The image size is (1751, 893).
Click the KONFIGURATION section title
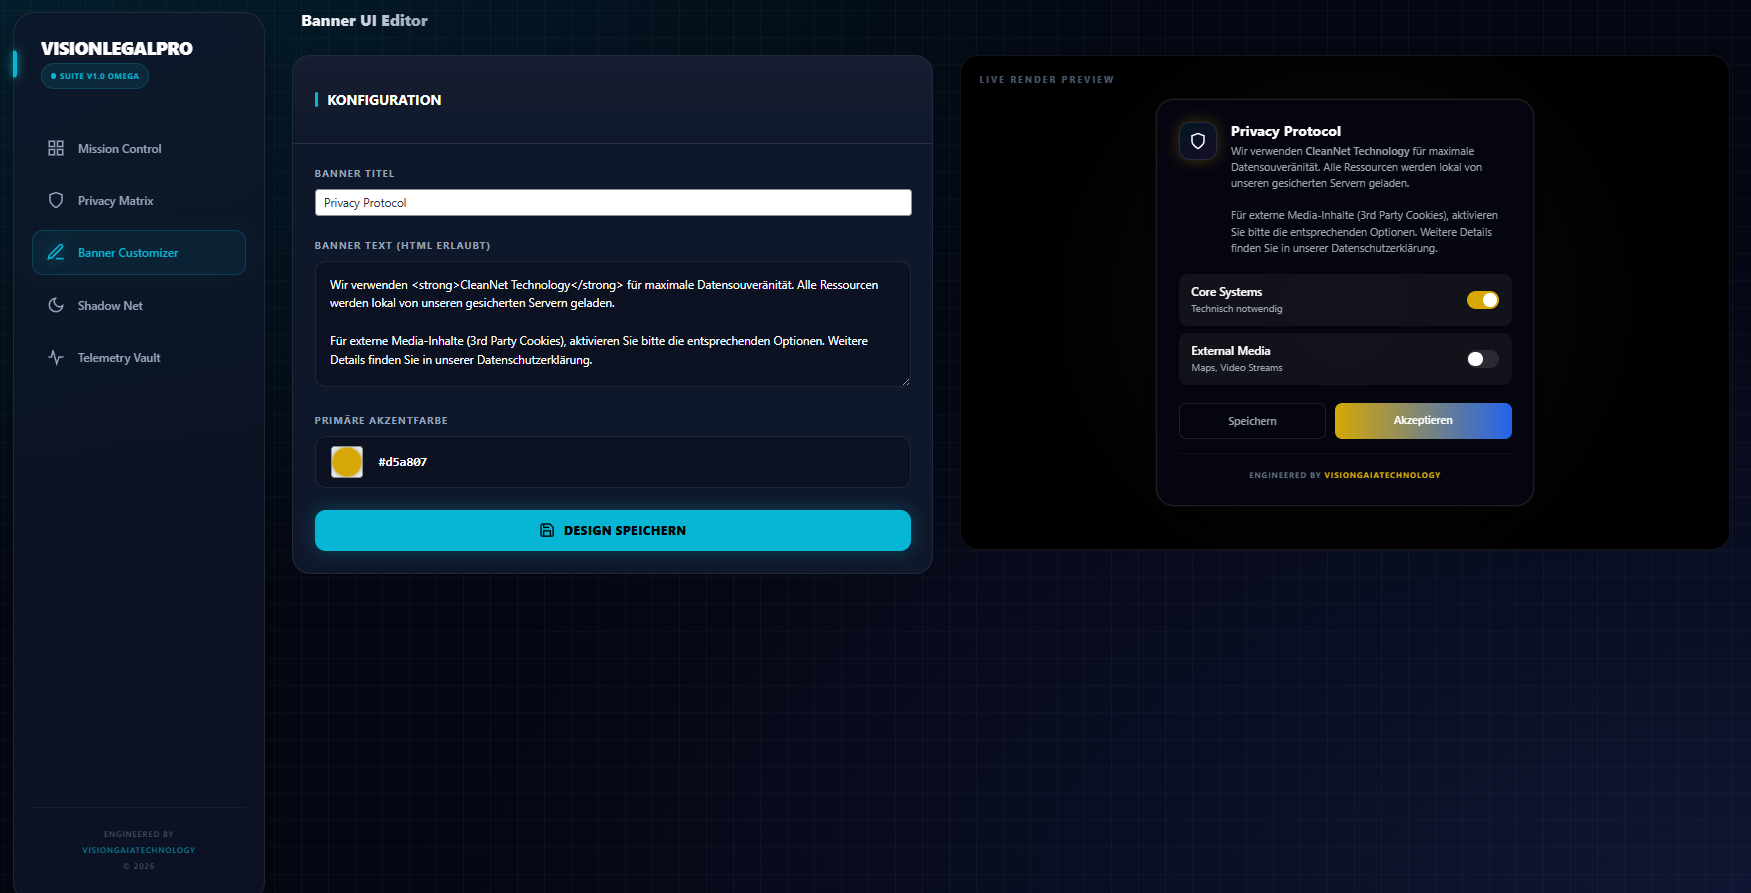[384, 100]
